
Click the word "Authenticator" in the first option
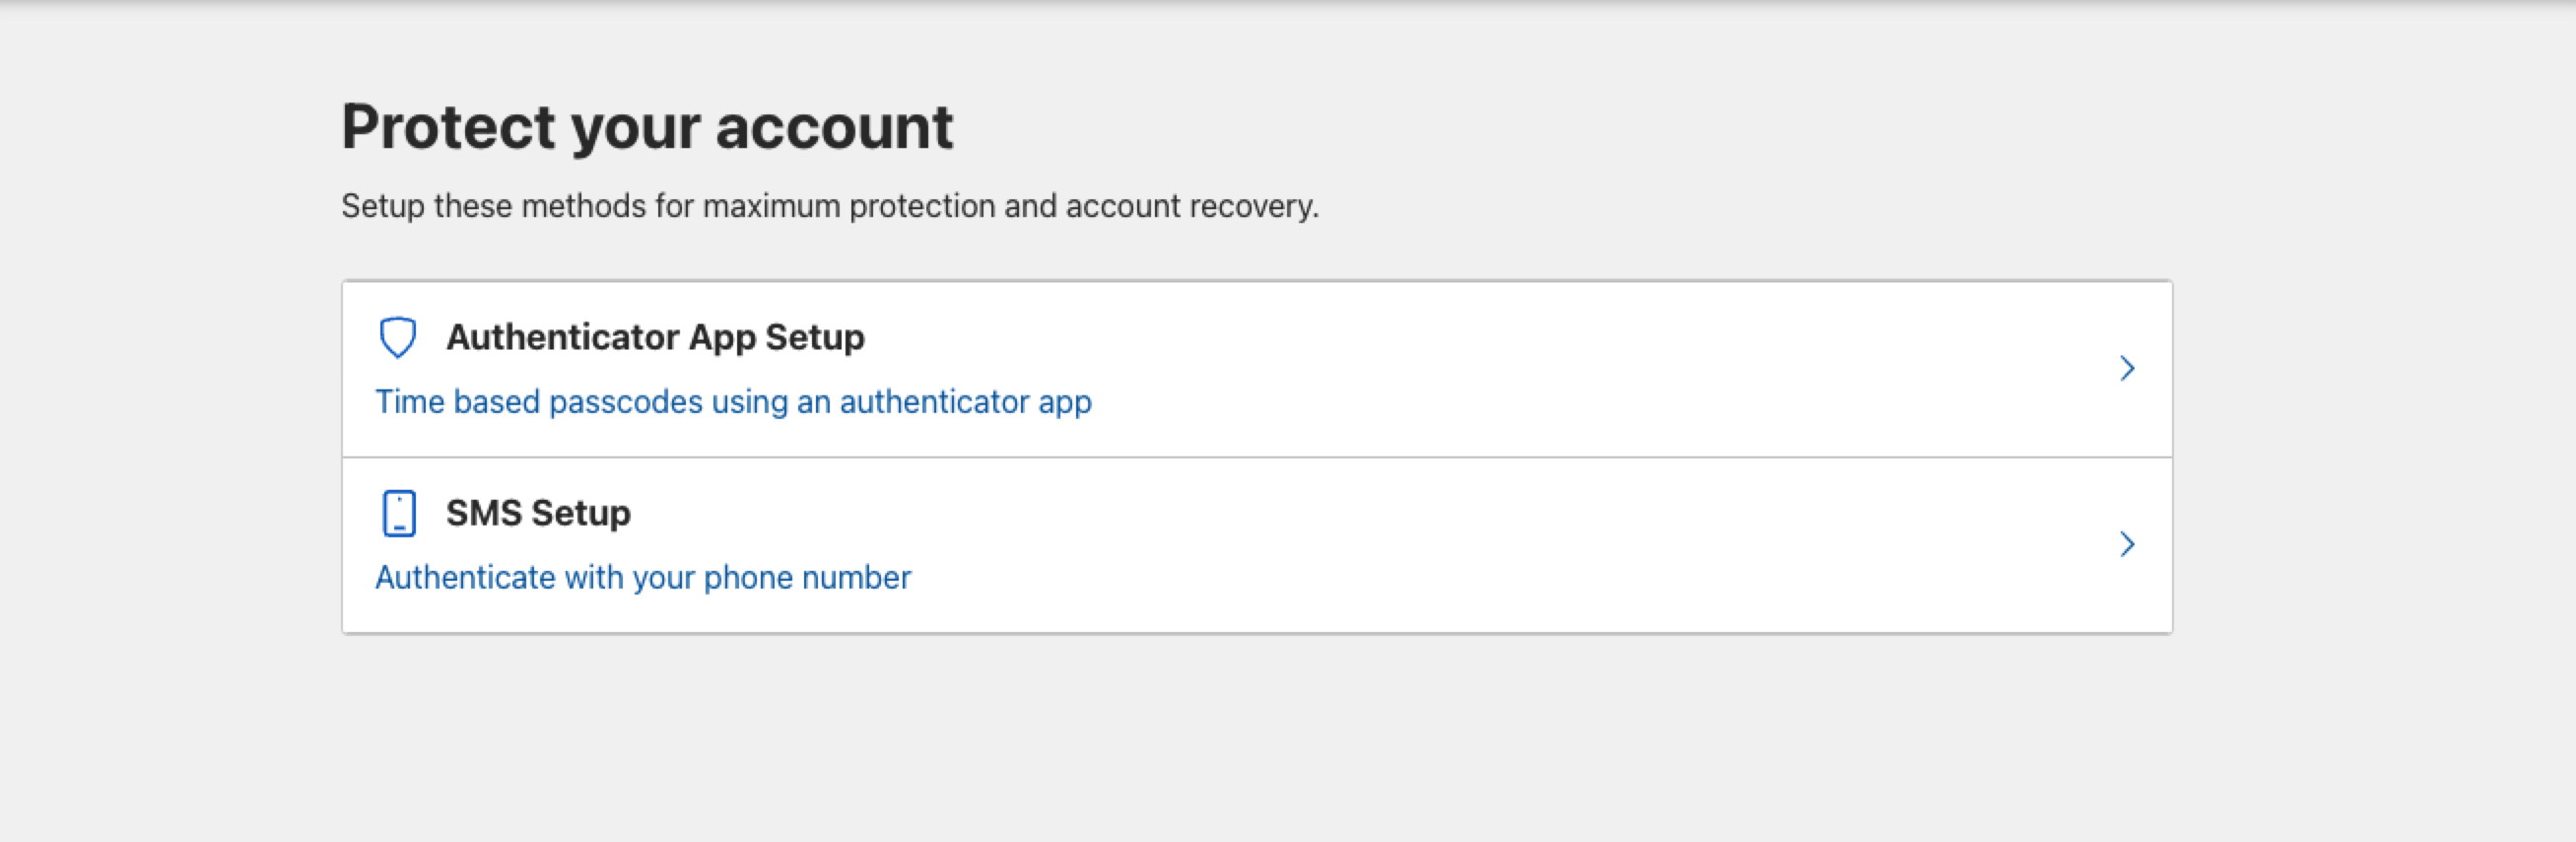tap(562, 337)
